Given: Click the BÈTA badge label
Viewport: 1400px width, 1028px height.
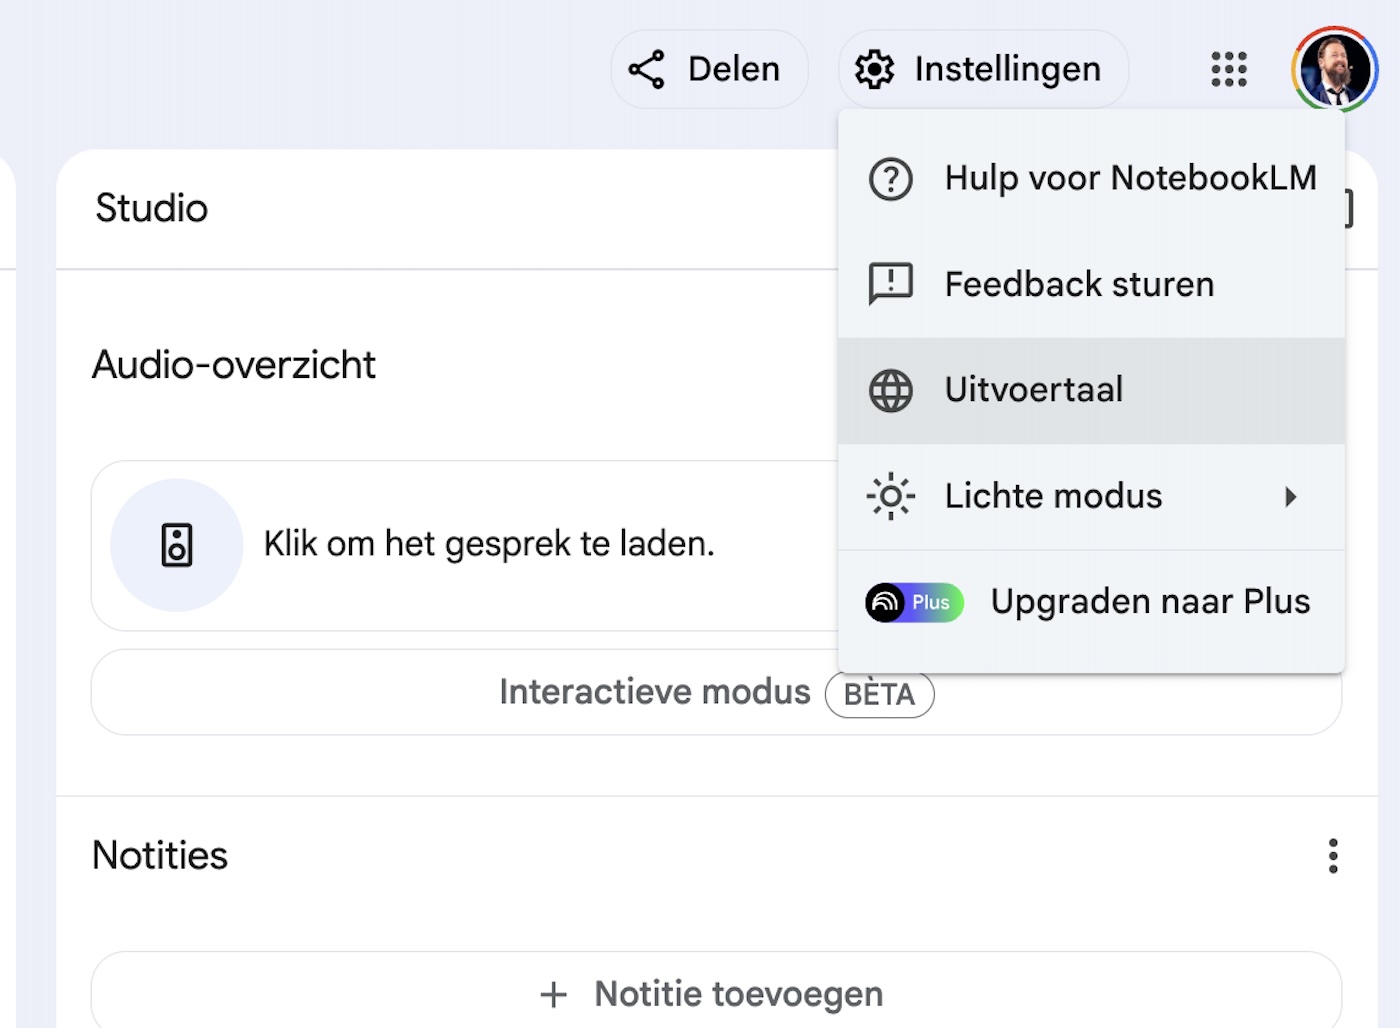Looking at the screenshot, I should (879, 694).
